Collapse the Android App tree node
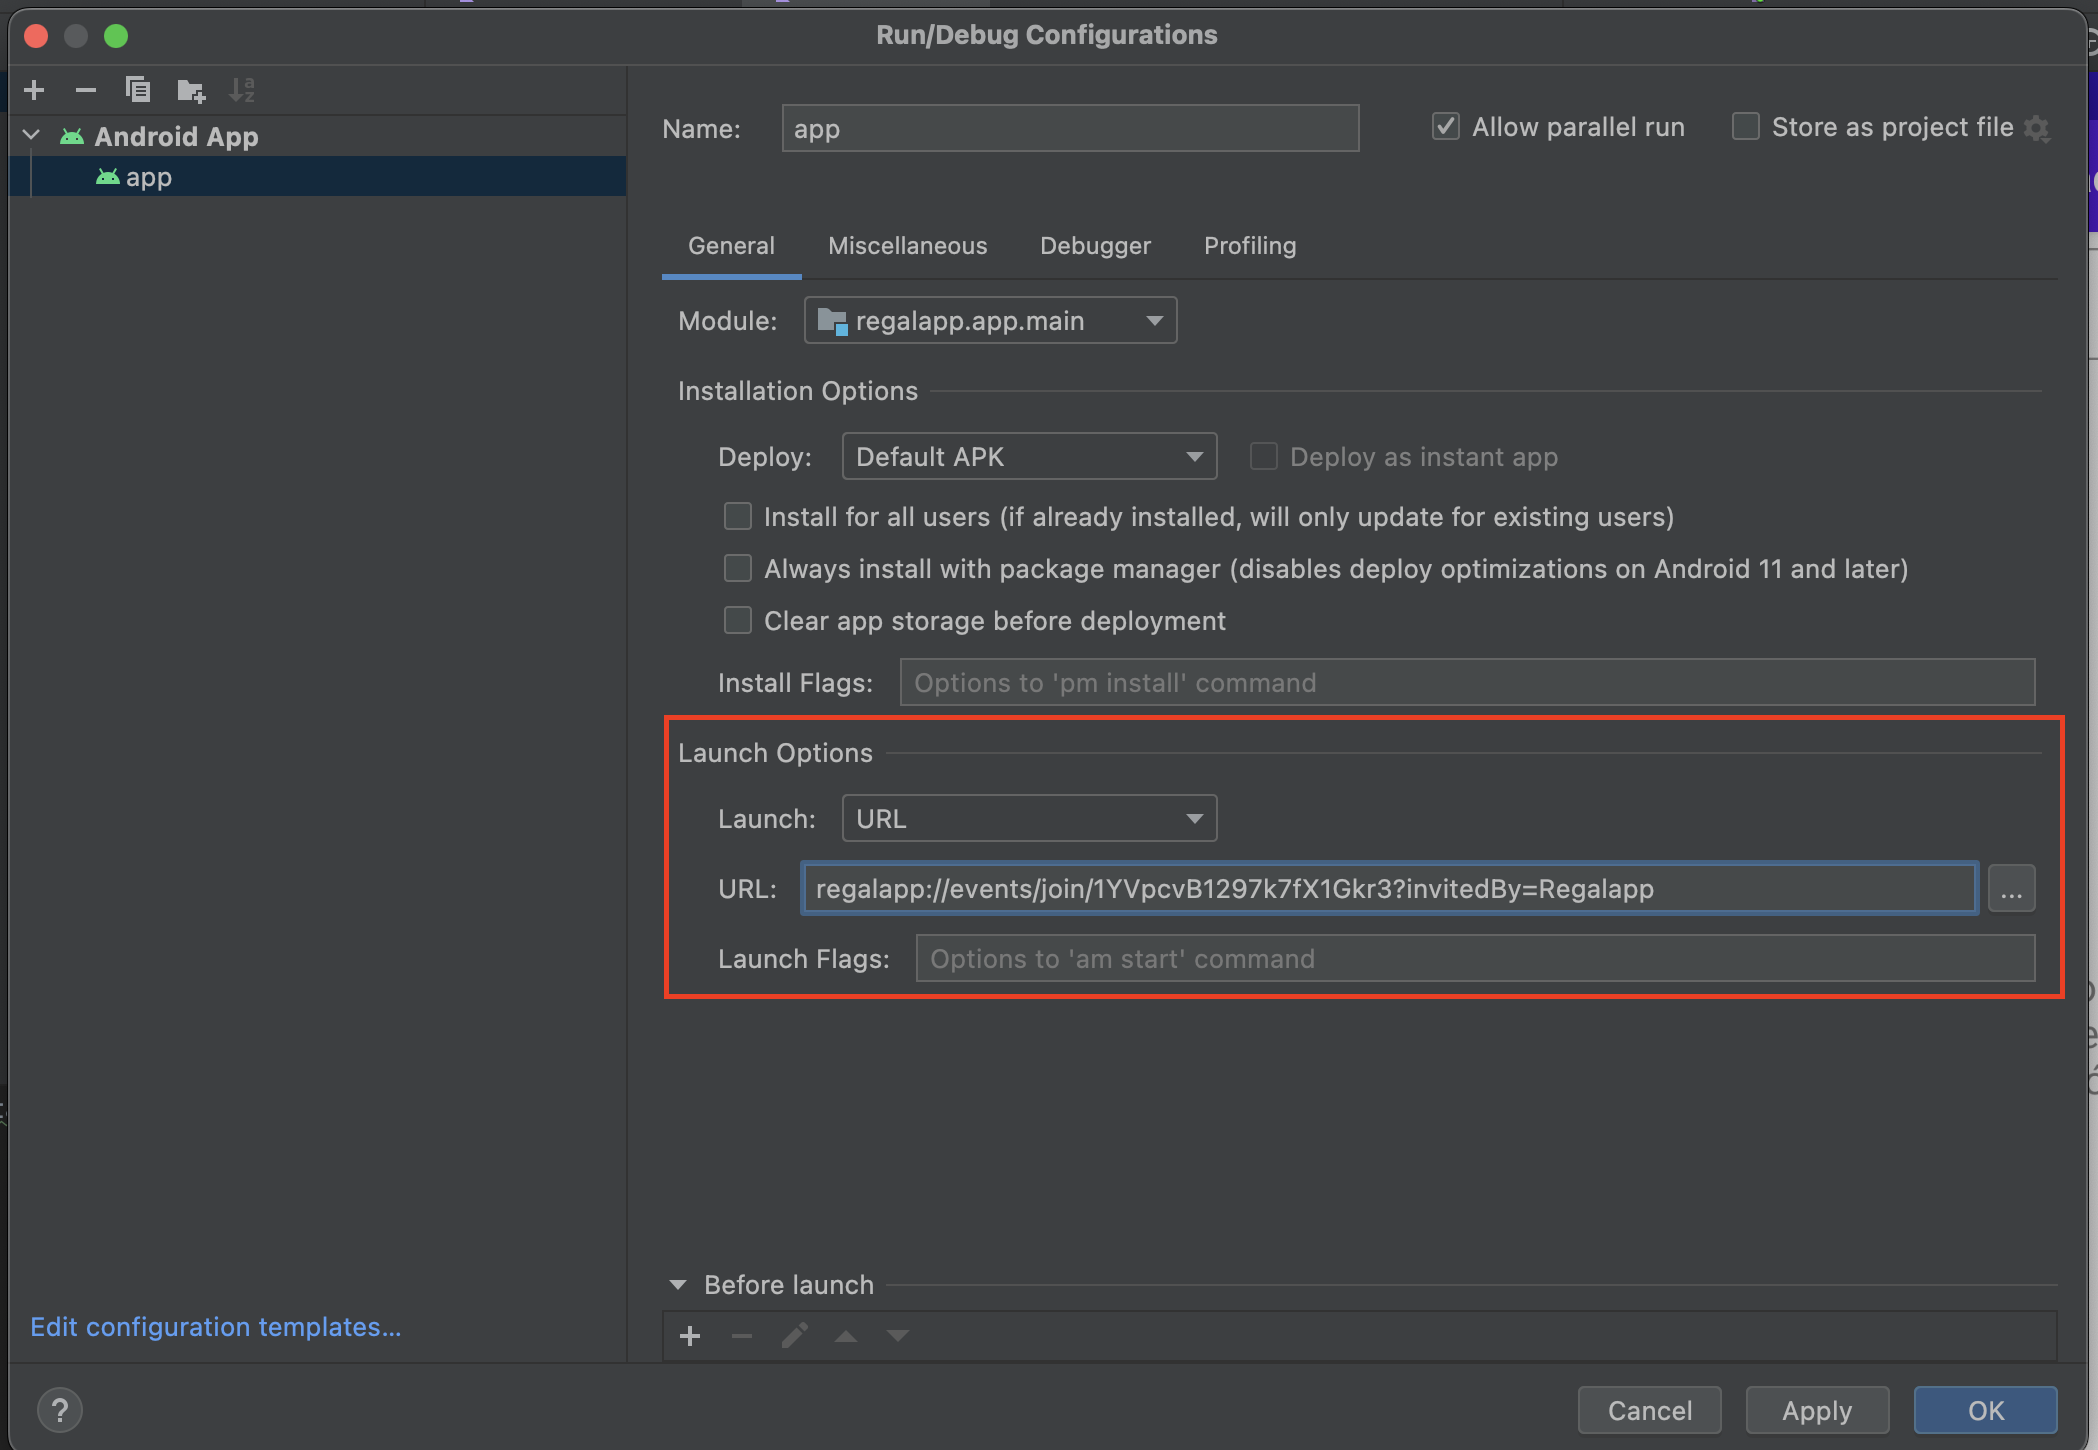The width and height of the screenshot is (2098, 1450). [x=31, y=136]
